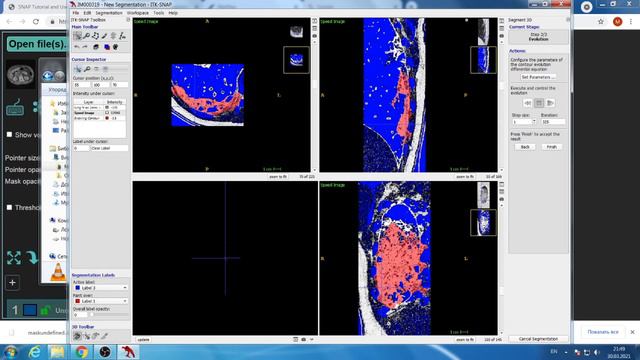640x360 pixels.
Task: Toggle the Threshold checkbox in browser page
Action: tap(9, 207)
